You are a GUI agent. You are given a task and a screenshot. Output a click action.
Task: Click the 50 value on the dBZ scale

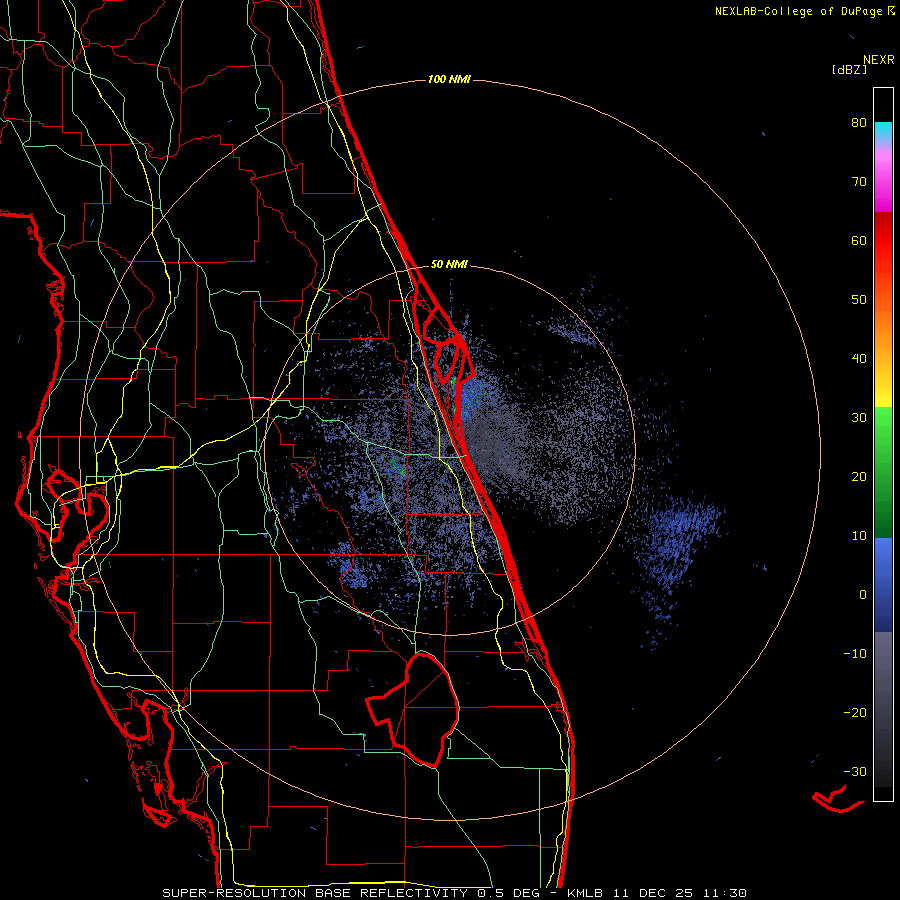point(859,300)
